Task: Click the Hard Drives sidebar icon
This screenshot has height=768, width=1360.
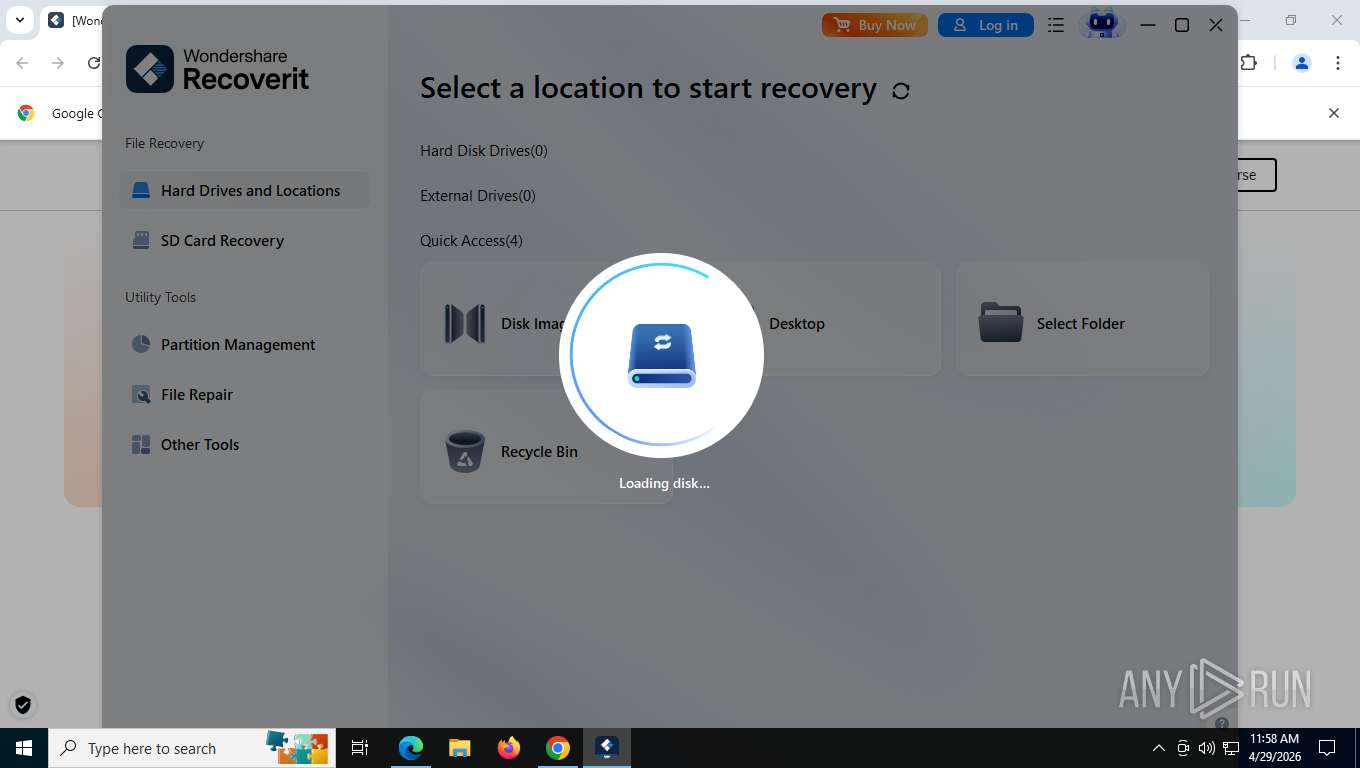Action: click(x=141, y=190)
